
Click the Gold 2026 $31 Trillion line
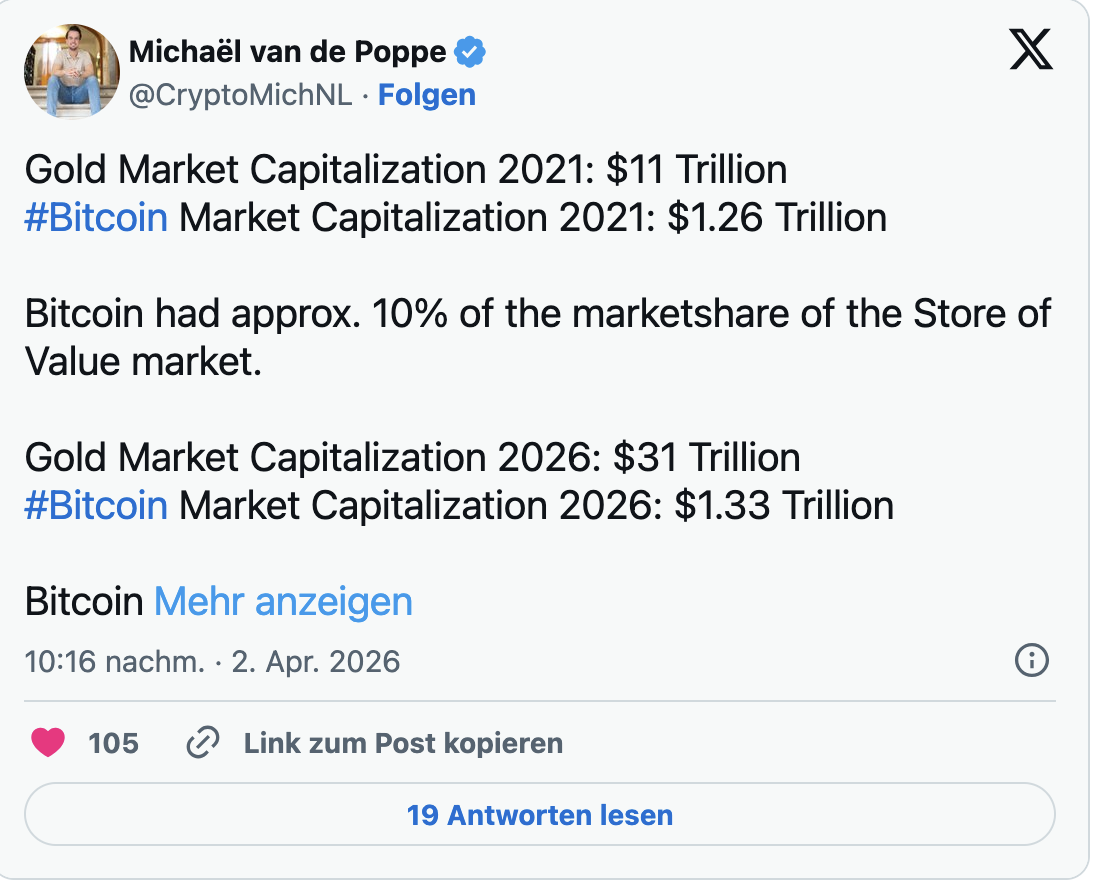pyautogui.click(x=412, y=457)
